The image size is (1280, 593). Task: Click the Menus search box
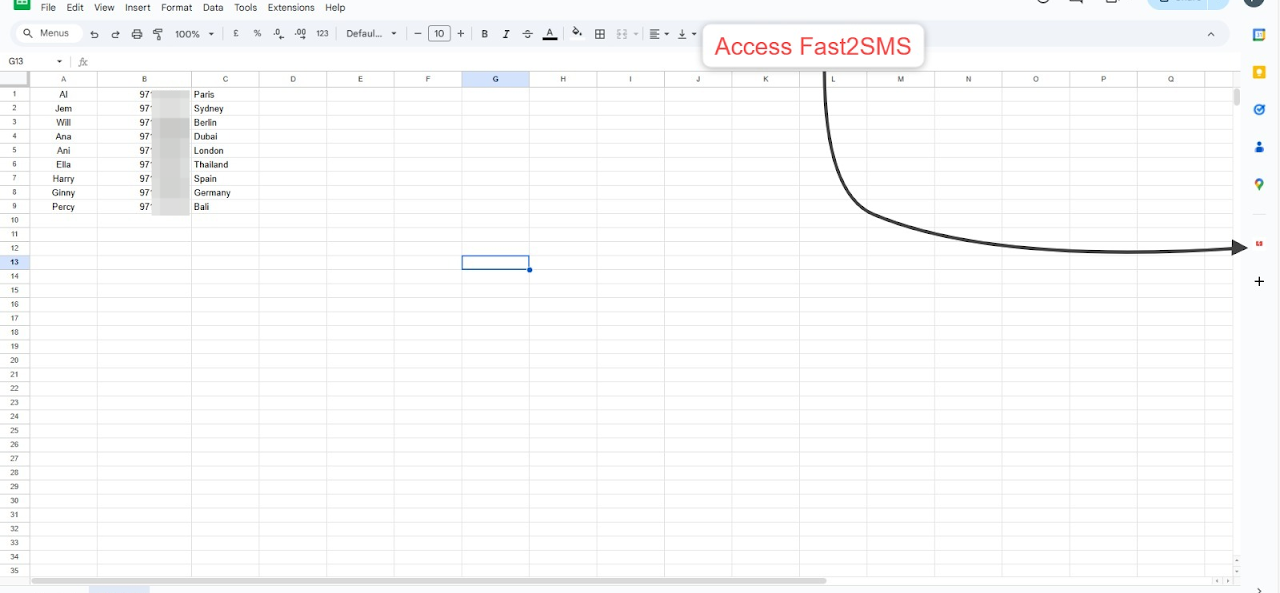click(48, 34)
